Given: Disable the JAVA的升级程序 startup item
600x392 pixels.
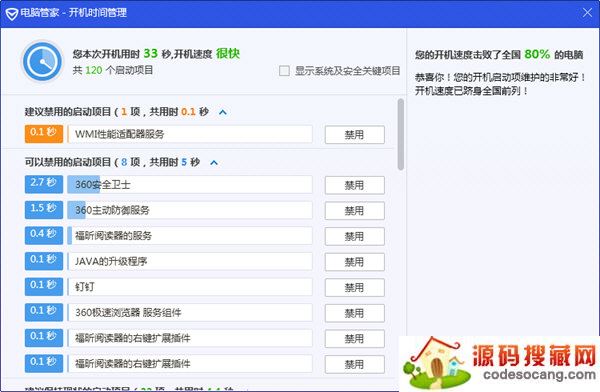Looking at the screenshot, I should (355, 262).
